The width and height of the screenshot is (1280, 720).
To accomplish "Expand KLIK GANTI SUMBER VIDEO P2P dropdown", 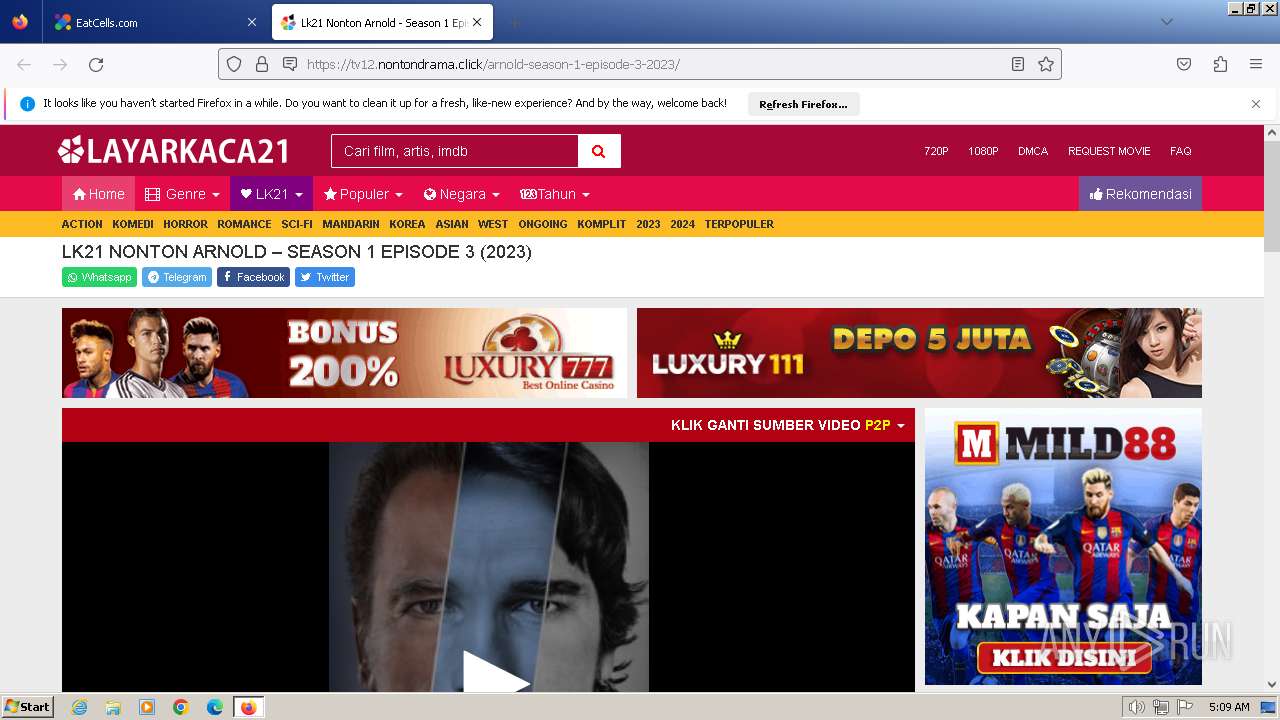I will pos(788,425).
